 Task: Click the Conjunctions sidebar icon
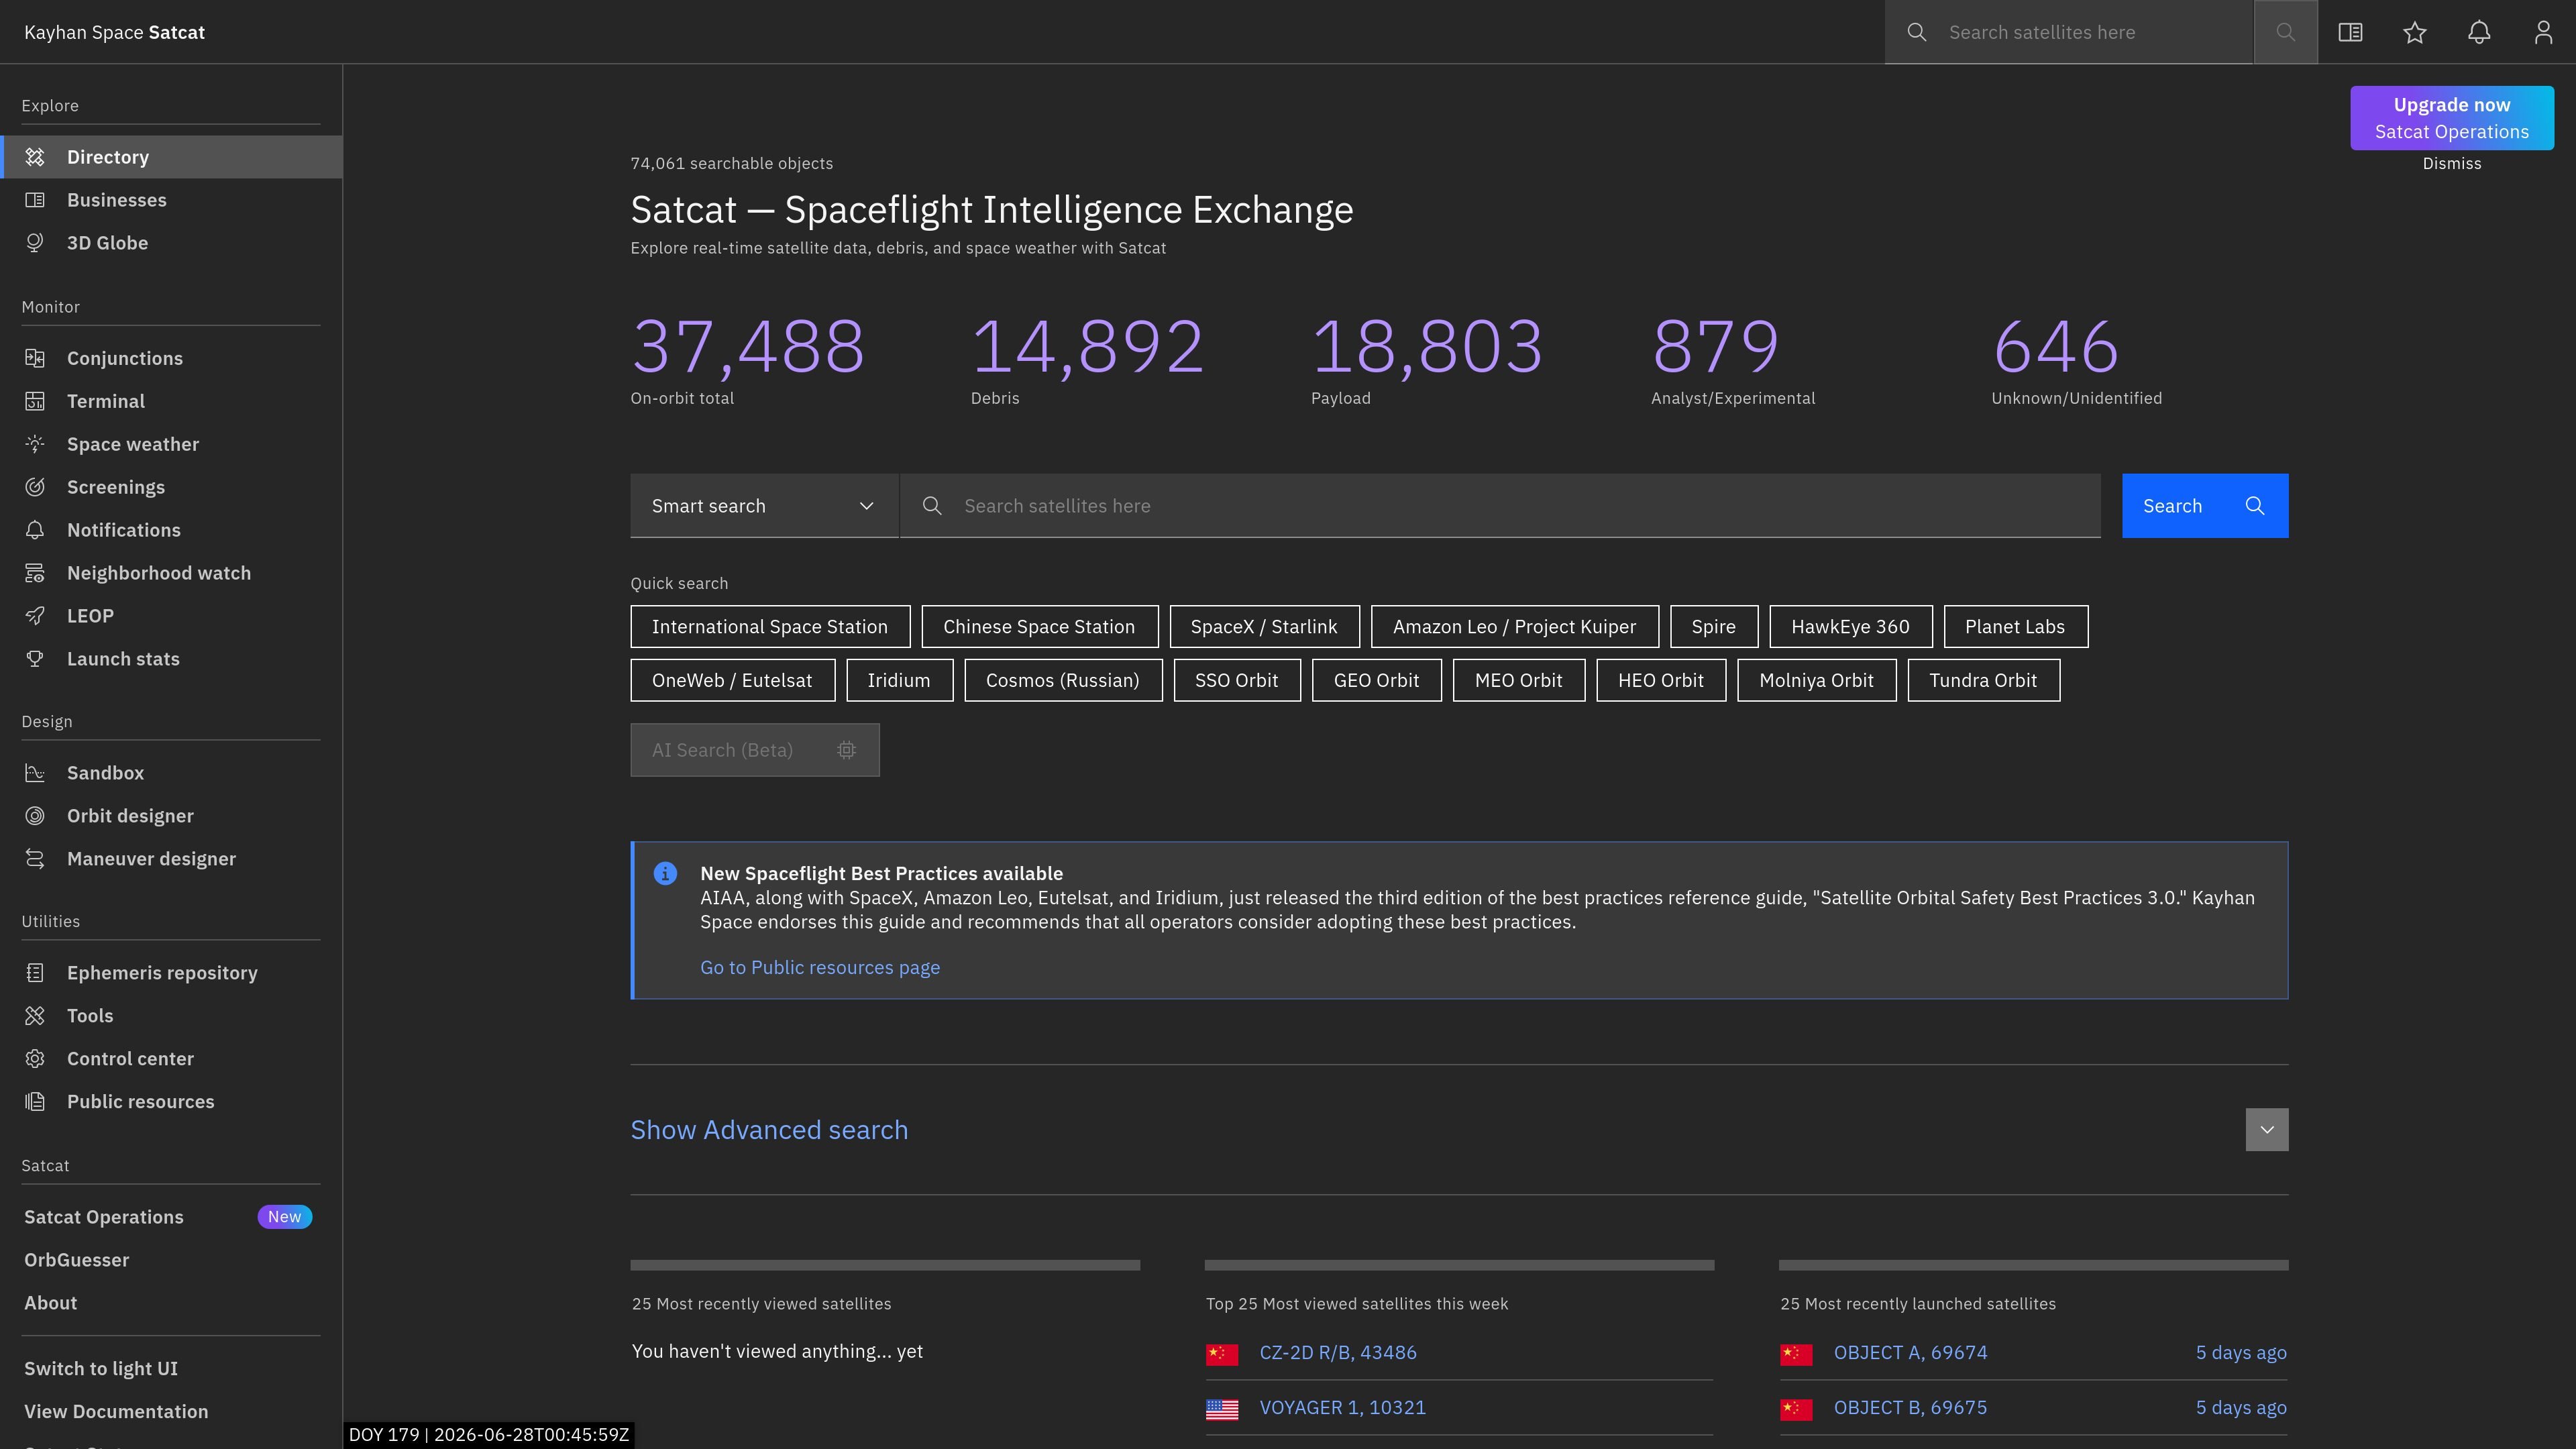tap(35, 358)
